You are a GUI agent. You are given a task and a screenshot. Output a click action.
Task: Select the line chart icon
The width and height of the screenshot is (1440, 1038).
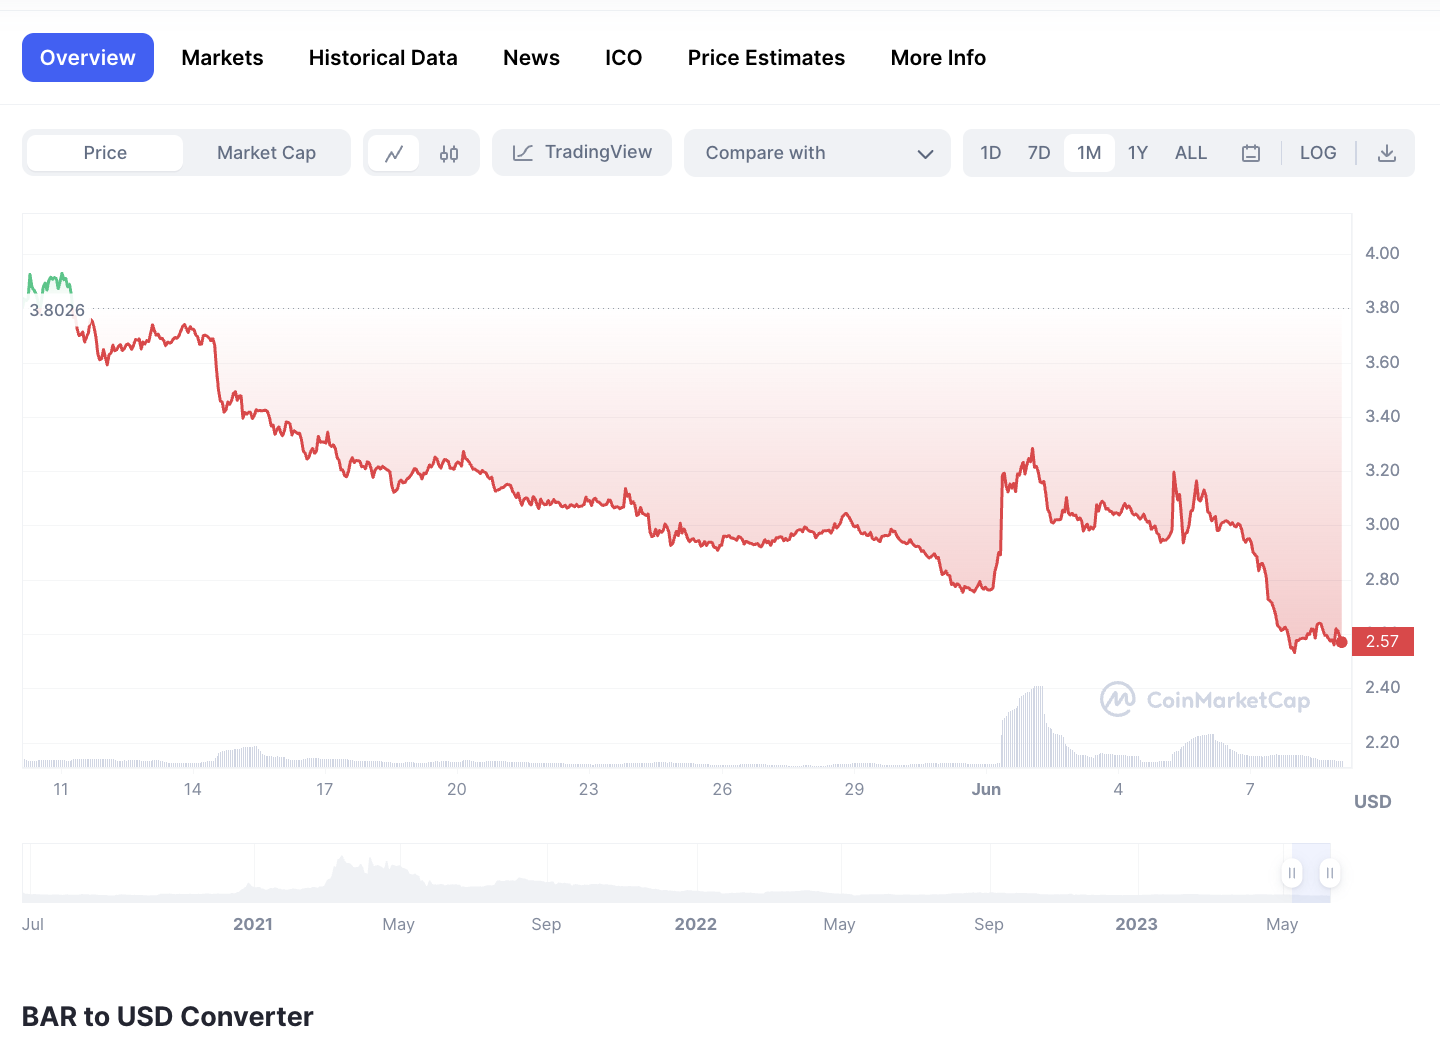point(394,153)
